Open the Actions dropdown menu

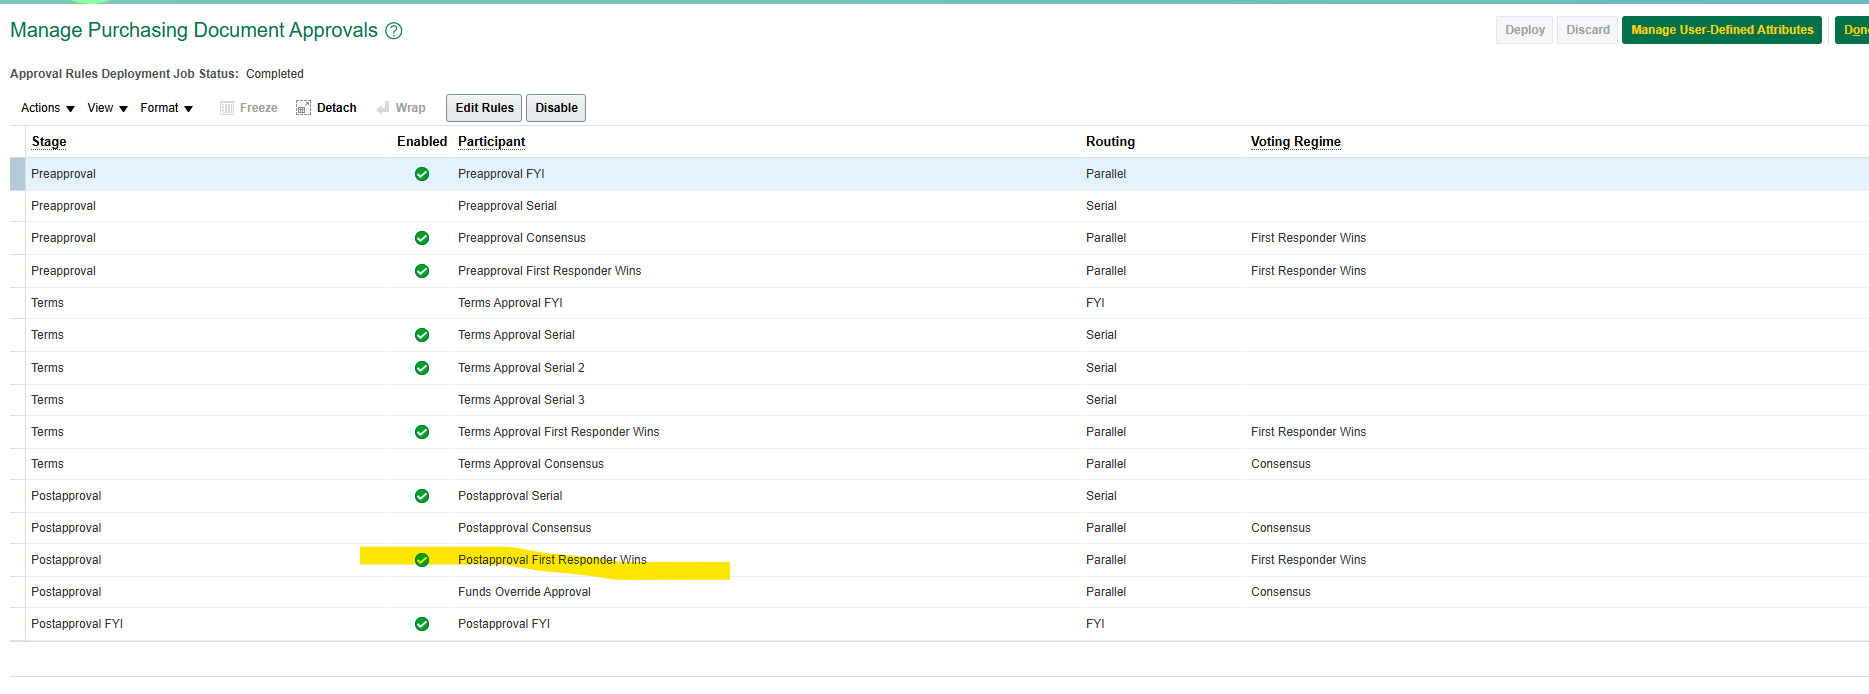[48, 108]
